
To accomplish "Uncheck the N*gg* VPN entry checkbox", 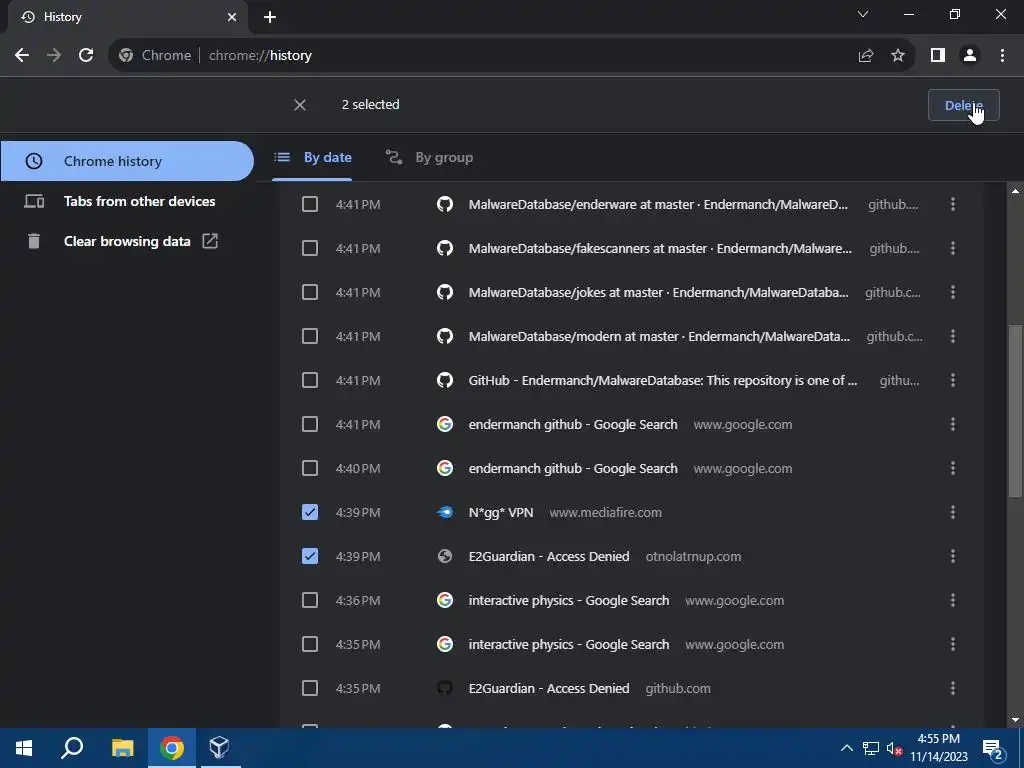I will coord(310,512).
